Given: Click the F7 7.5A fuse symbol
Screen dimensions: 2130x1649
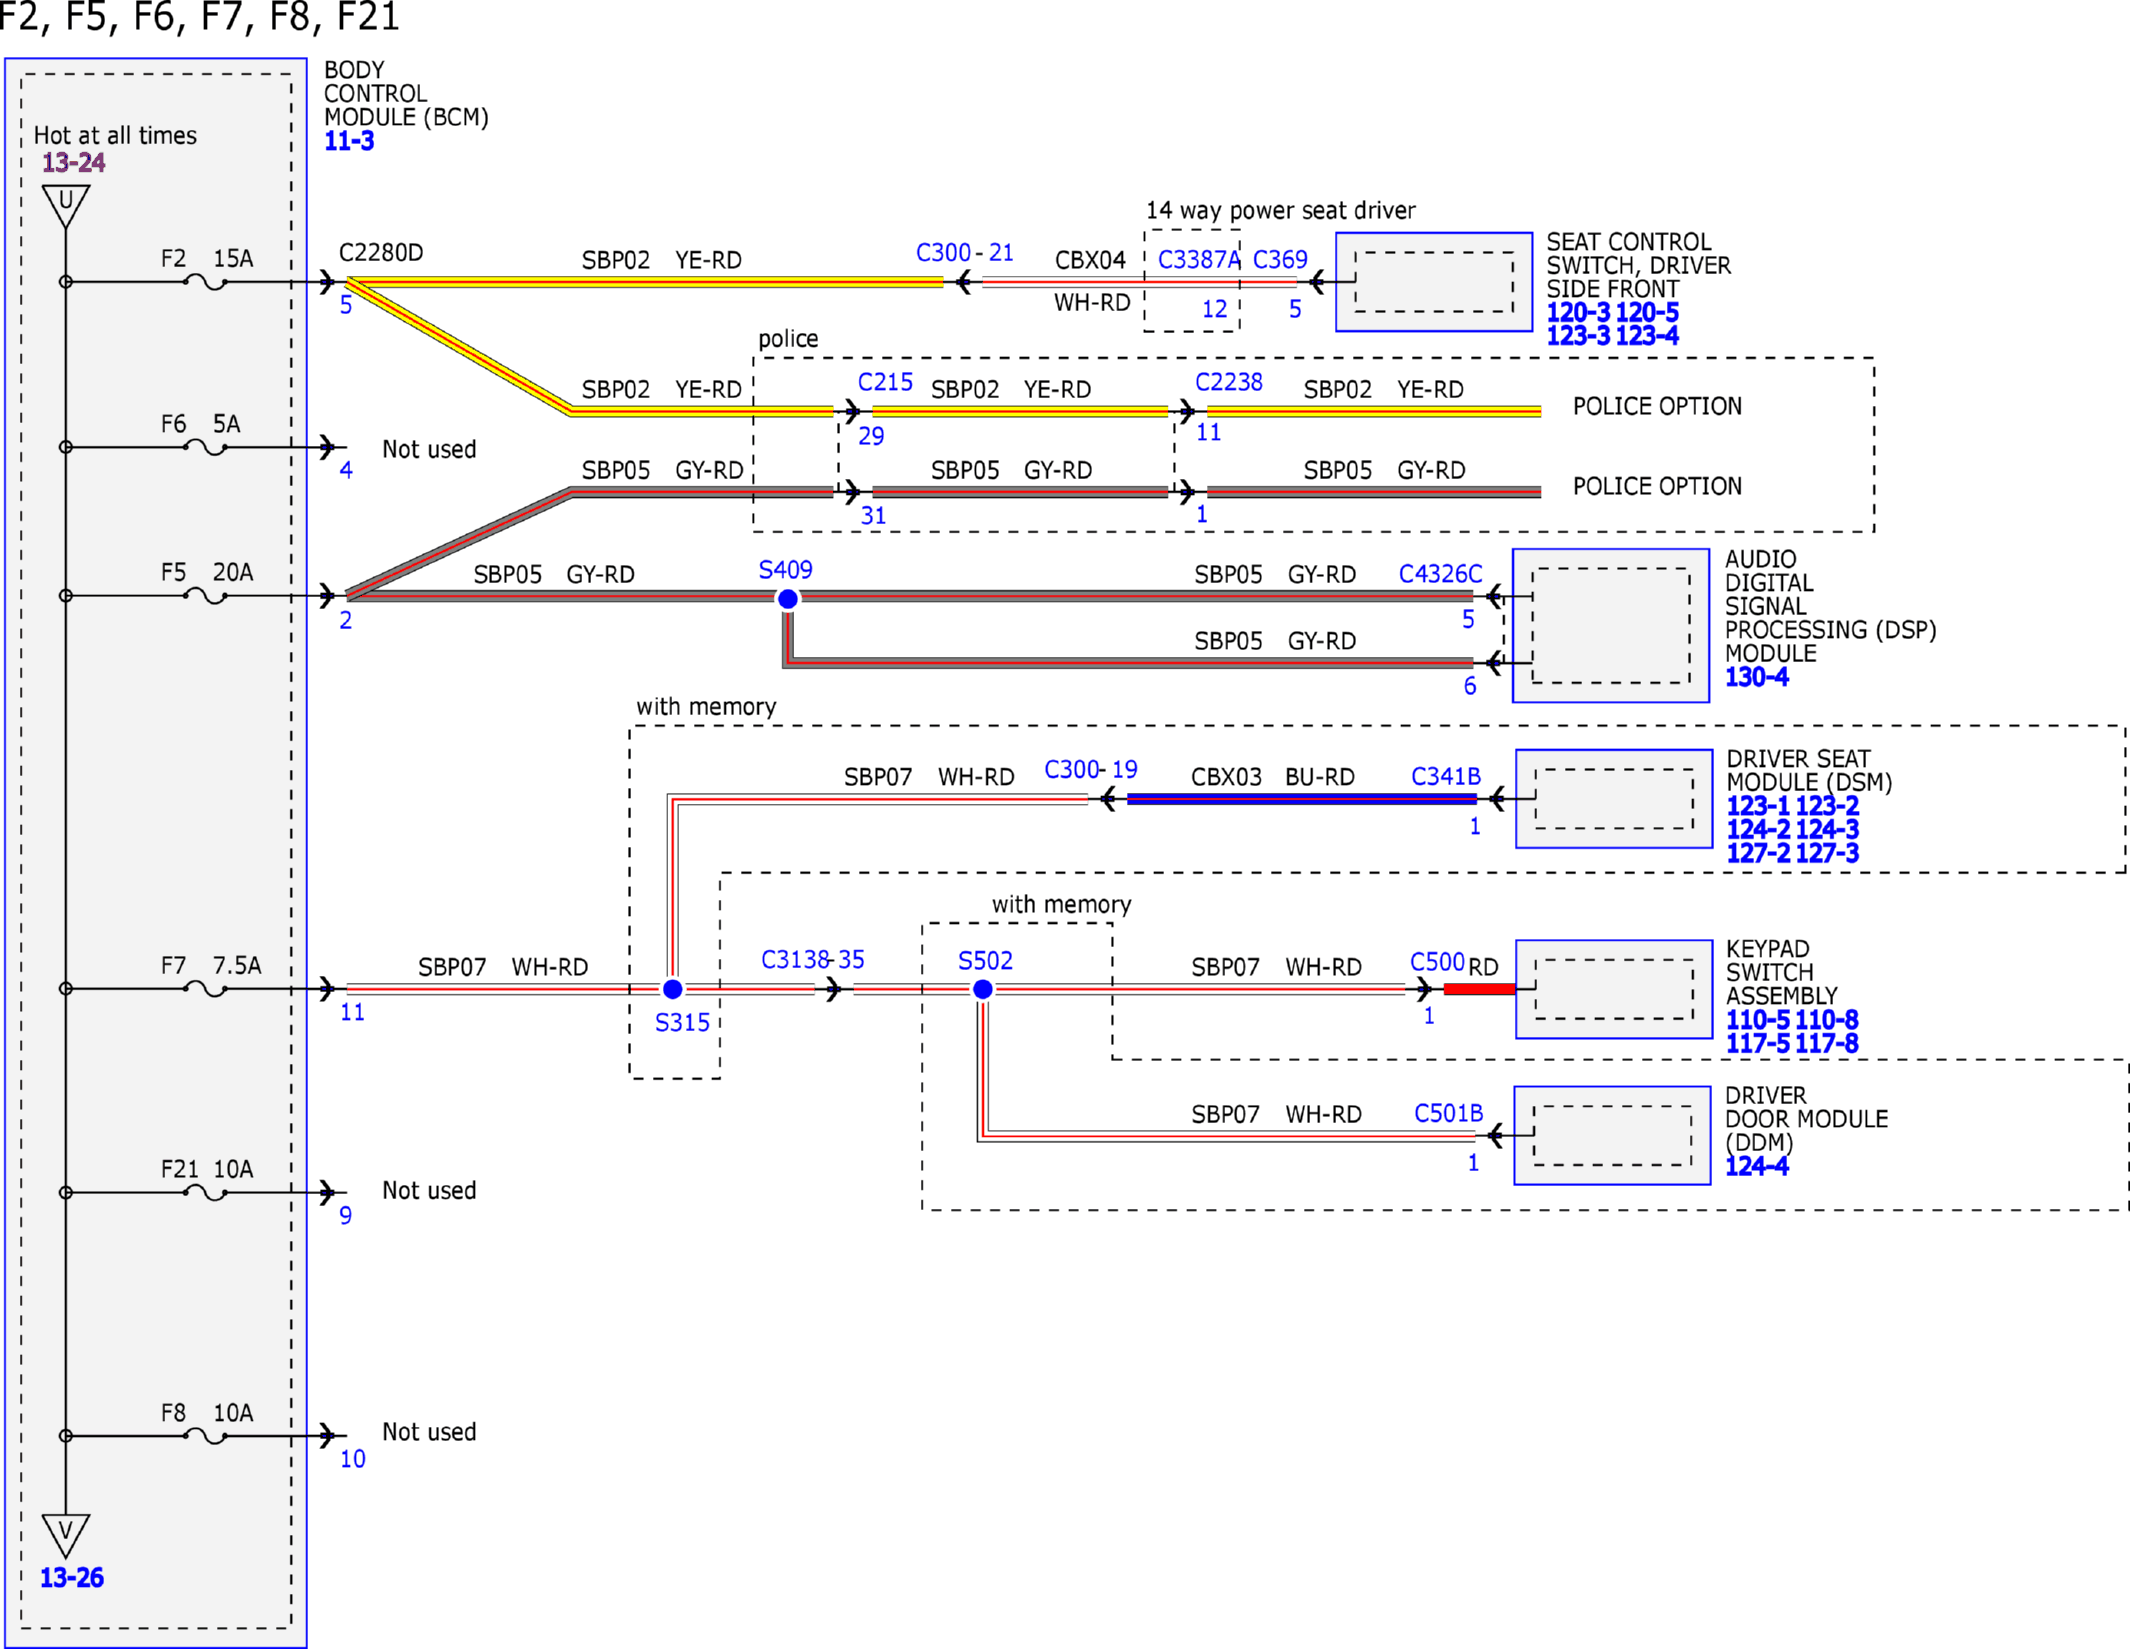Looking at the screenshot, I should coord(206,989).
